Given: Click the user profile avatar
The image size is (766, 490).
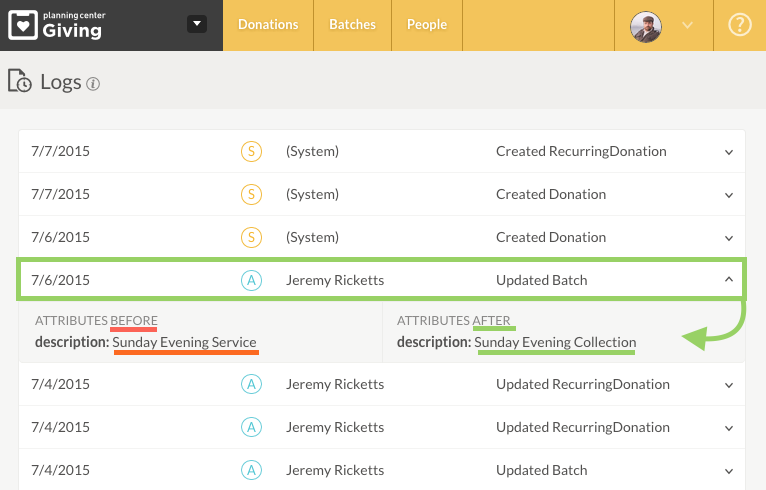Looking at the screenshot, I should tap(646, 26).
